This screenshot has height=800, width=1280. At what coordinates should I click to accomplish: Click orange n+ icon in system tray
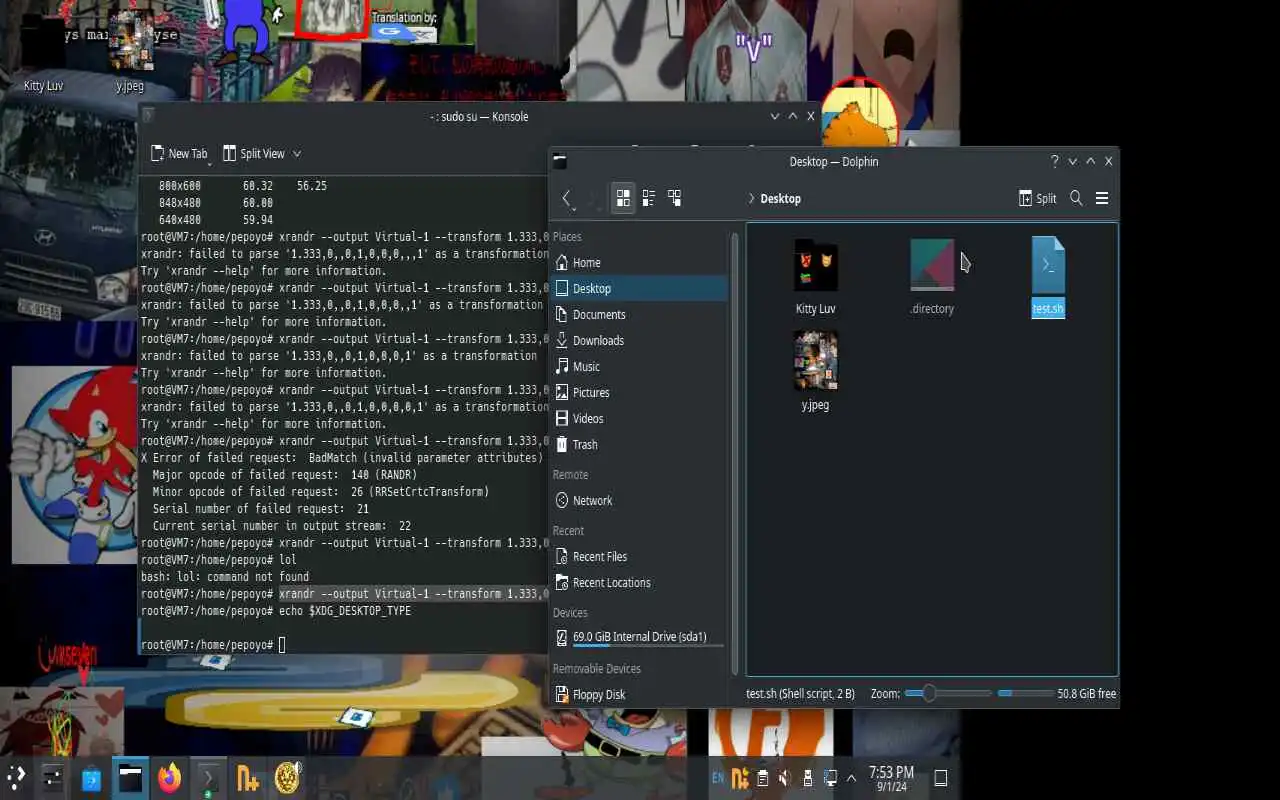pyautogui.click(x=741, y=777)
